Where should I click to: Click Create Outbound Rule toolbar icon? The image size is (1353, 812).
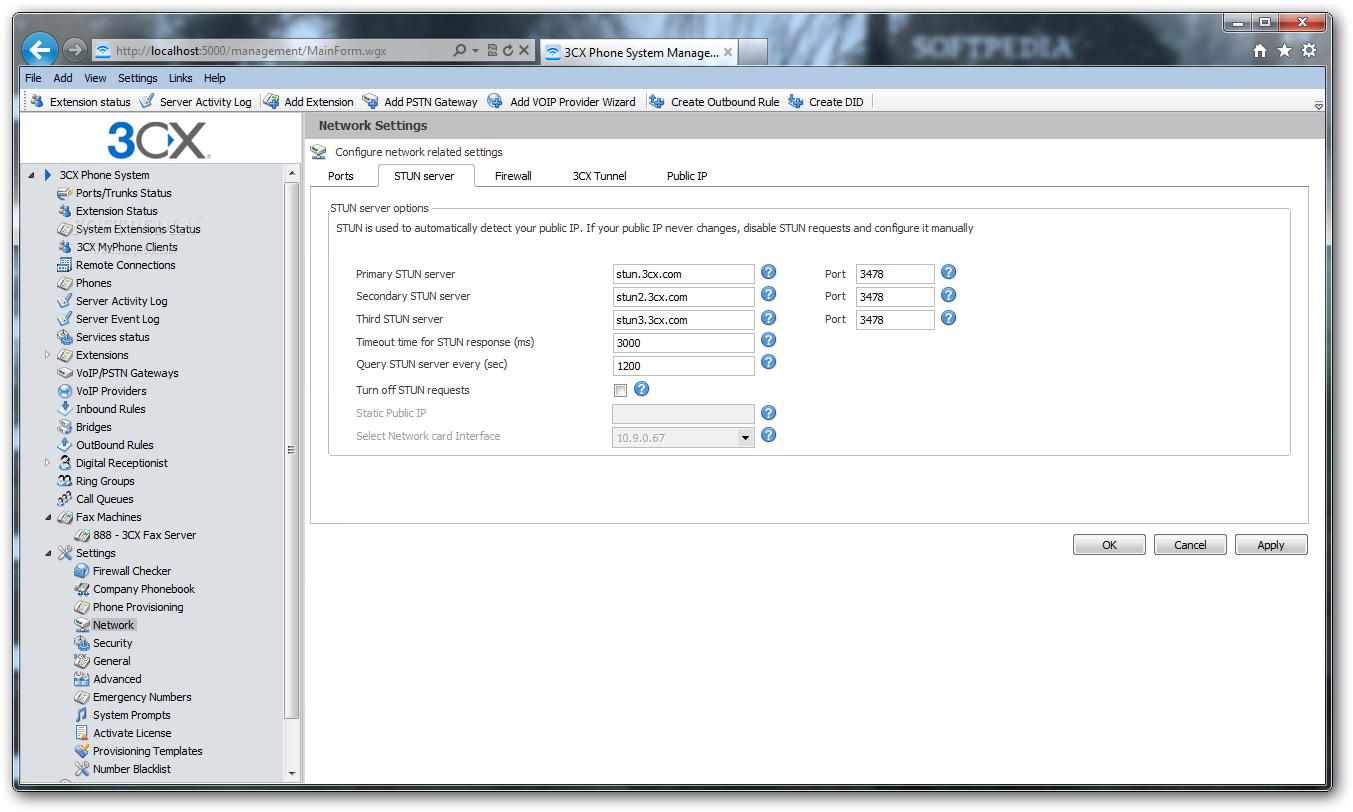657,101
